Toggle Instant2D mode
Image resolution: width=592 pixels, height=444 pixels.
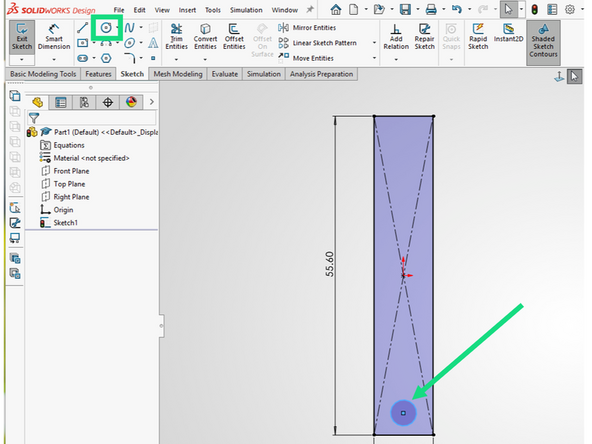pyautogui.click(x=508, y=32)
